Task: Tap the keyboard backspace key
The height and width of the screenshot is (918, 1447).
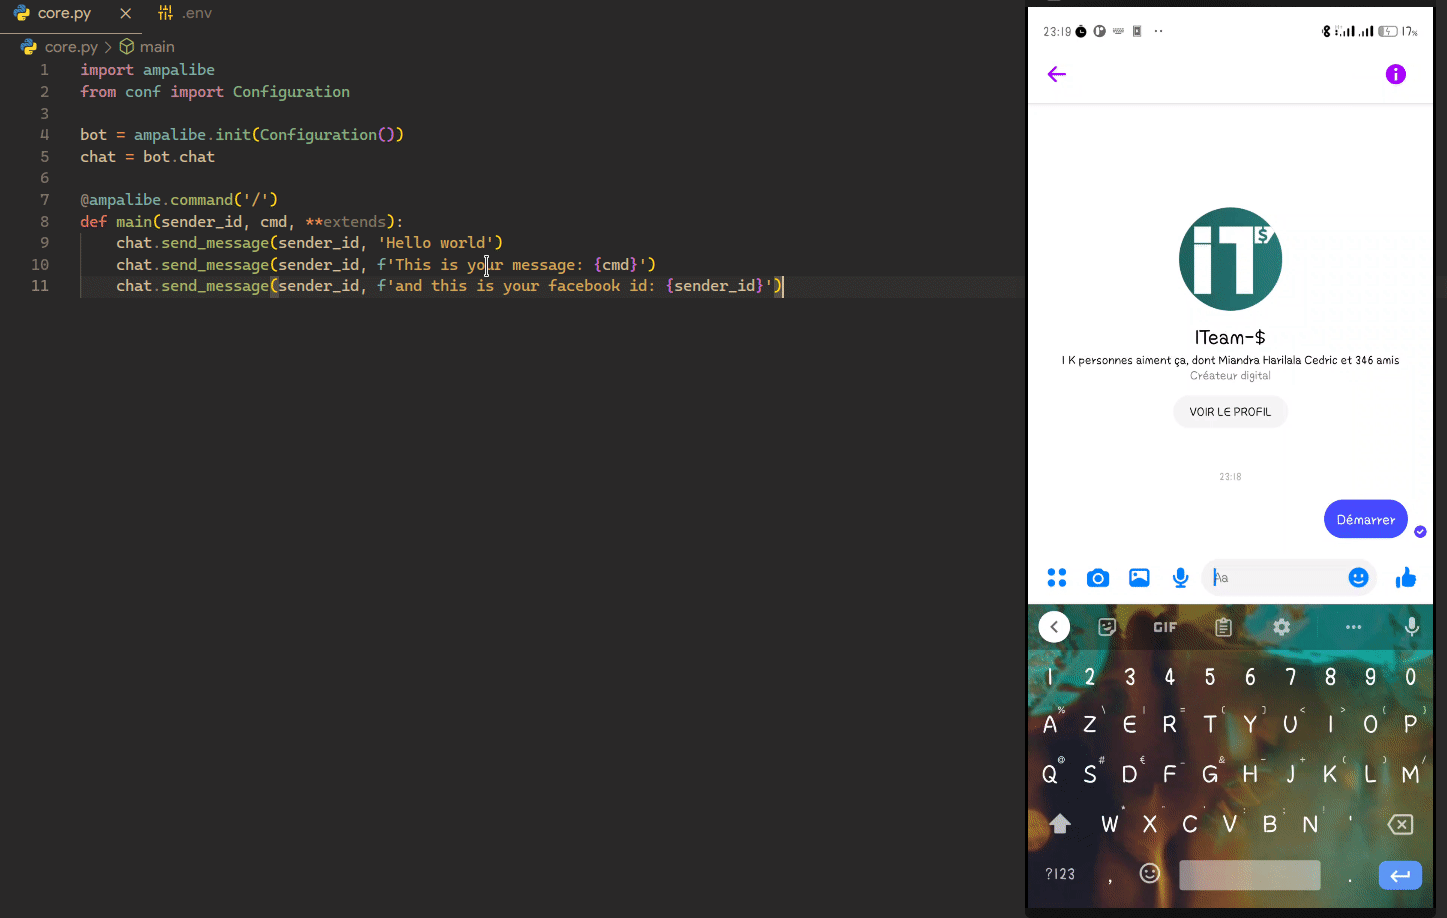Action: [x=1400, y=824]
